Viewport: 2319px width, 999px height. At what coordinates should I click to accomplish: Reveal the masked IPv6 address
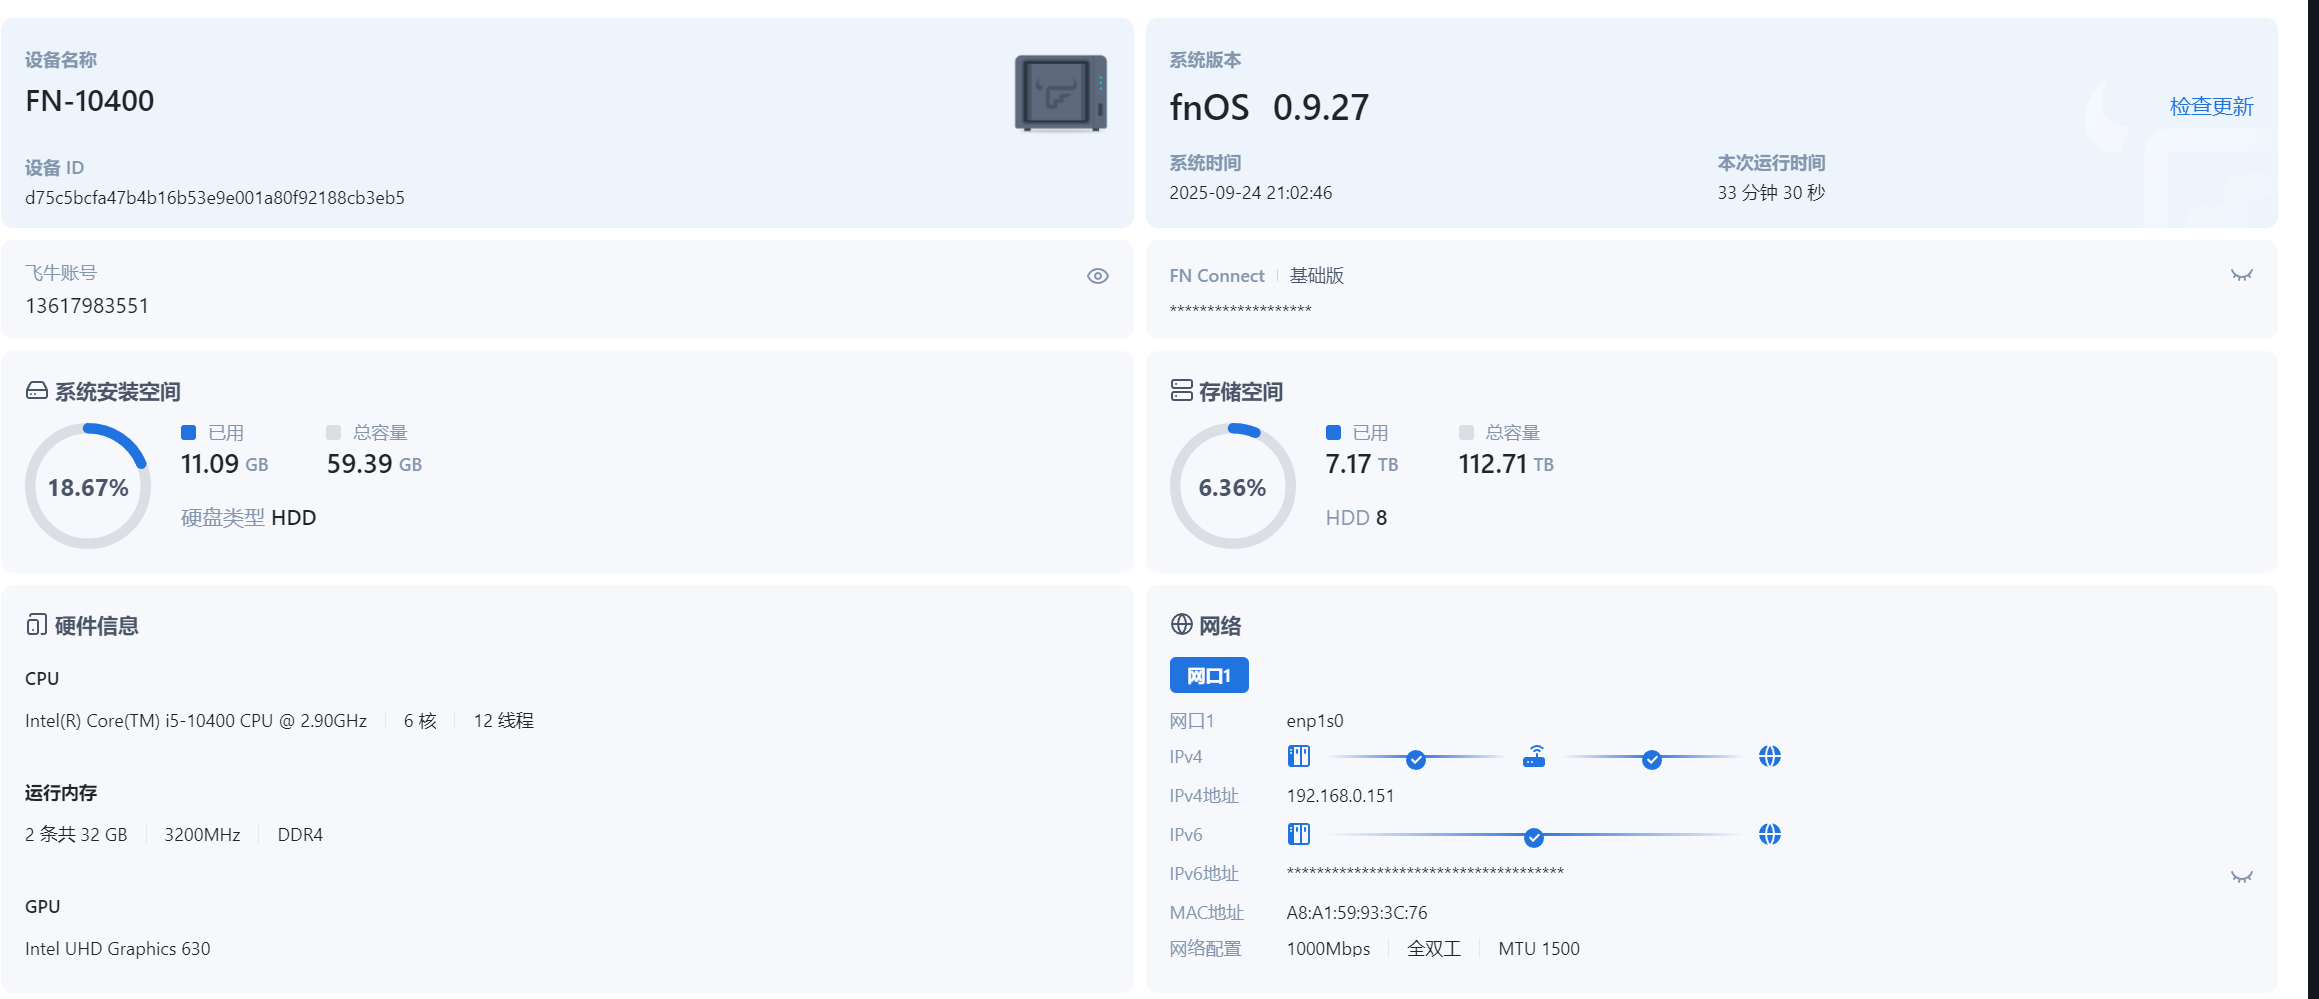click(2241, 877)
